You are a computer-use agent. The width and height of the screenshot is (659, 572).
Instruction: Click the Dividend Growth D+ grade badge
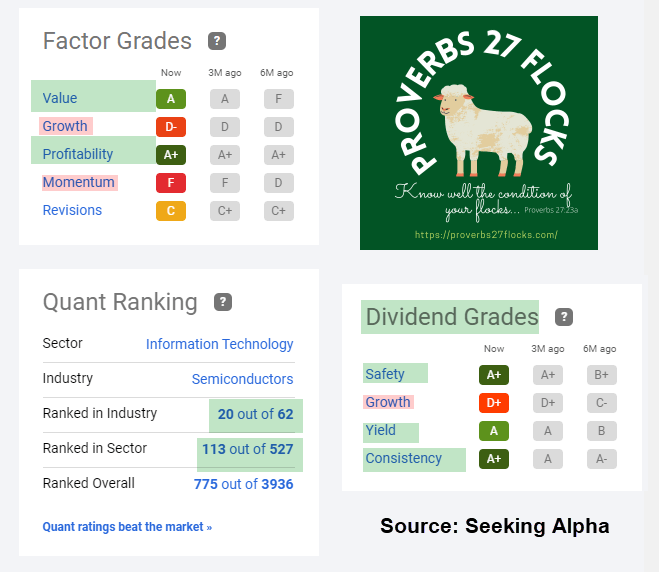(x=494, y=403)
